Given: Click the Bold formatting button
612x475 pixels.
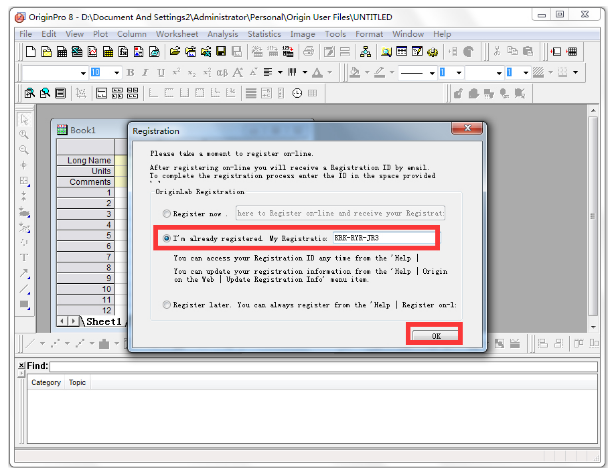Looking at the screenshot, I should tap(131, 73).
